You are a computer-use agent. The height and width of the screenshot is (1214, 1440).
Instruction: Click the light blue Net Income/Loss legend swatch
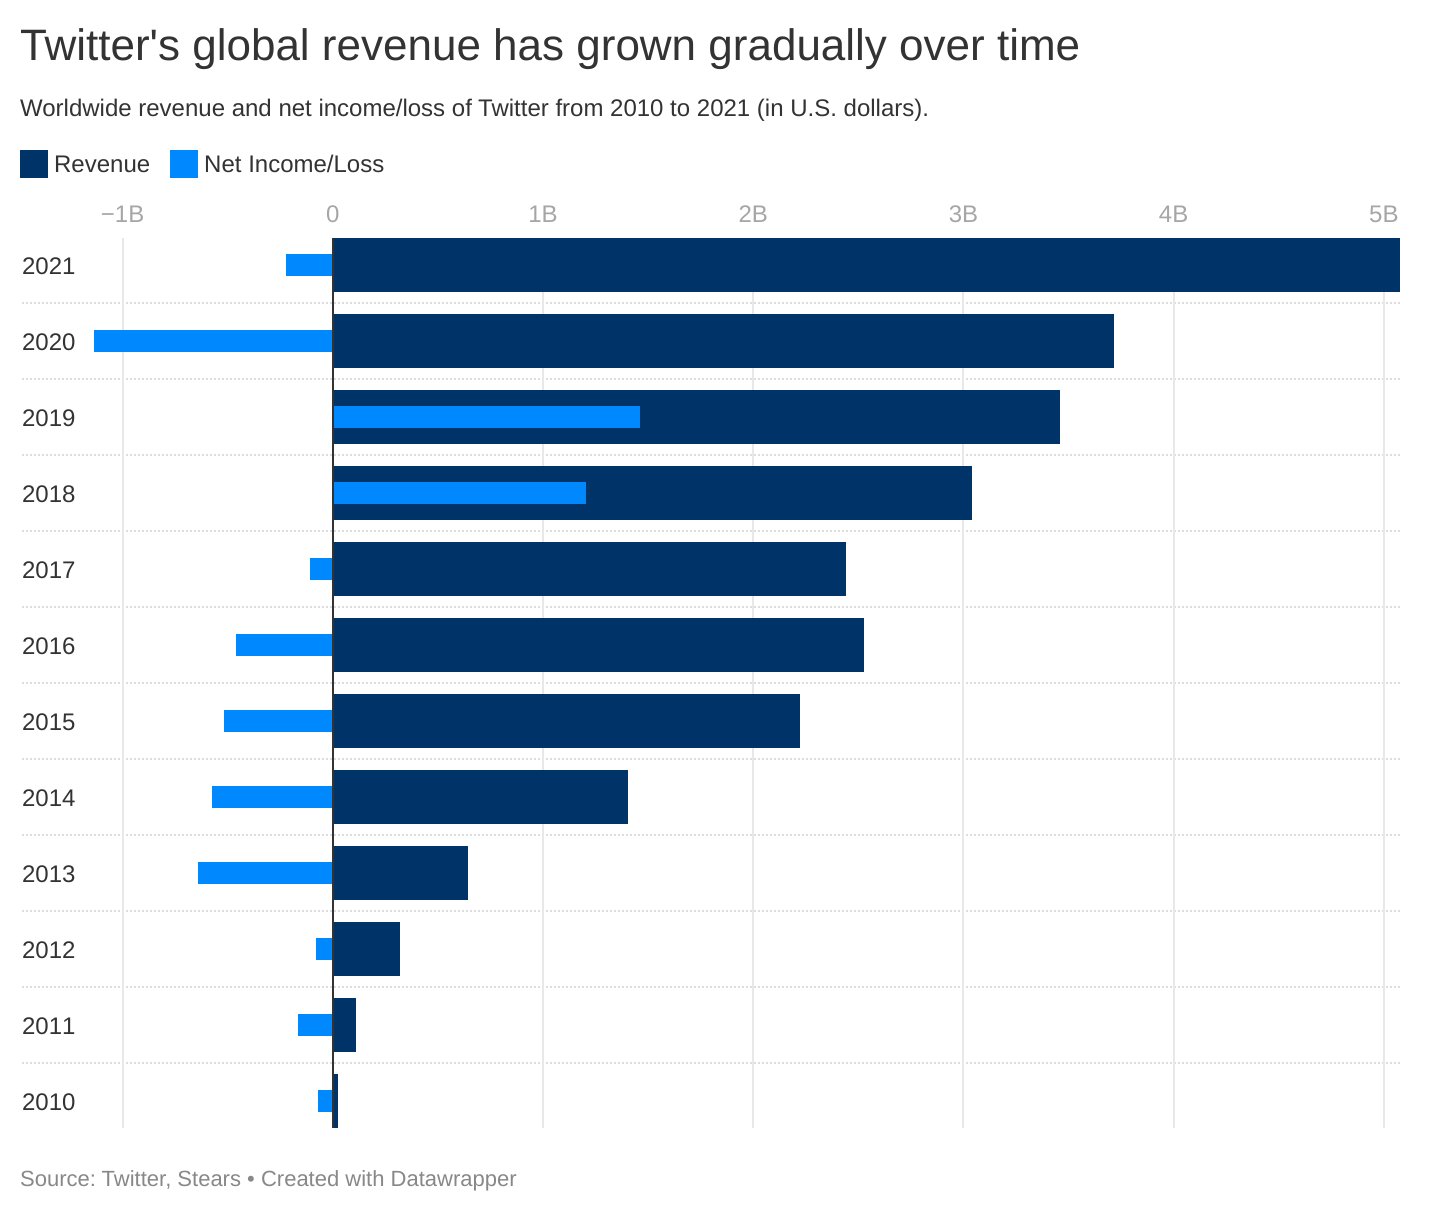pos(184,164)
